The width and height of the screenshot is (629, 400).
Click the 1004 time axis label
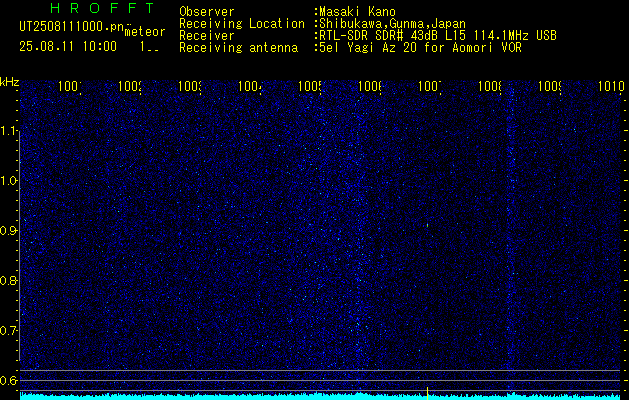(x=250, y=86)
